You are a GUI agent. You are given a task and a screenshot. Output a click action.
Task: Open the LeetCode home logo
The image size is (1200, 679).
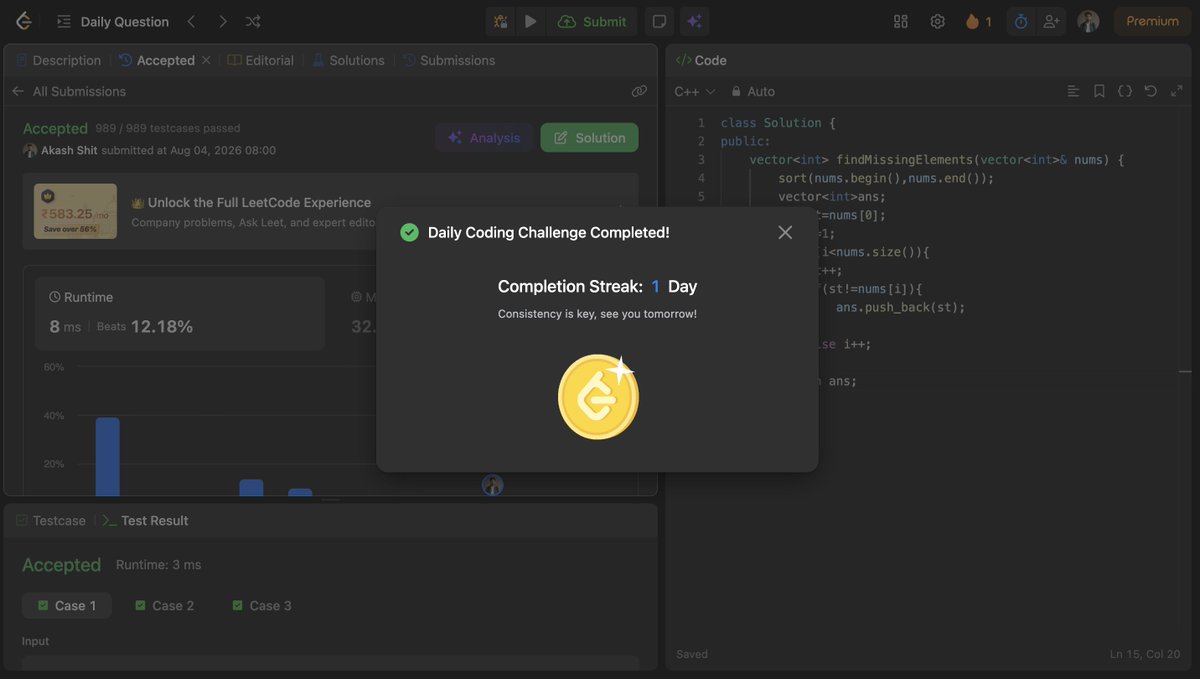24,21
